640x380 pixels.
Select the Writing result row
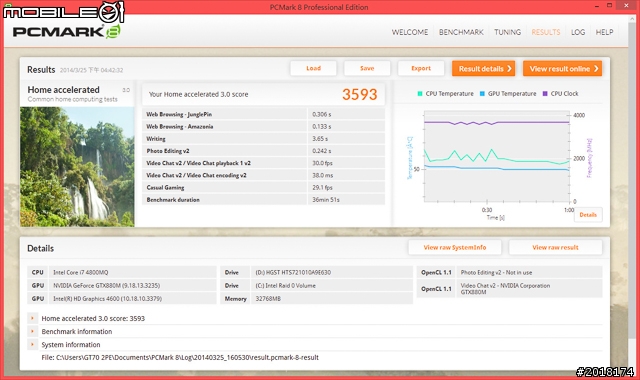(x=263, y=139)
